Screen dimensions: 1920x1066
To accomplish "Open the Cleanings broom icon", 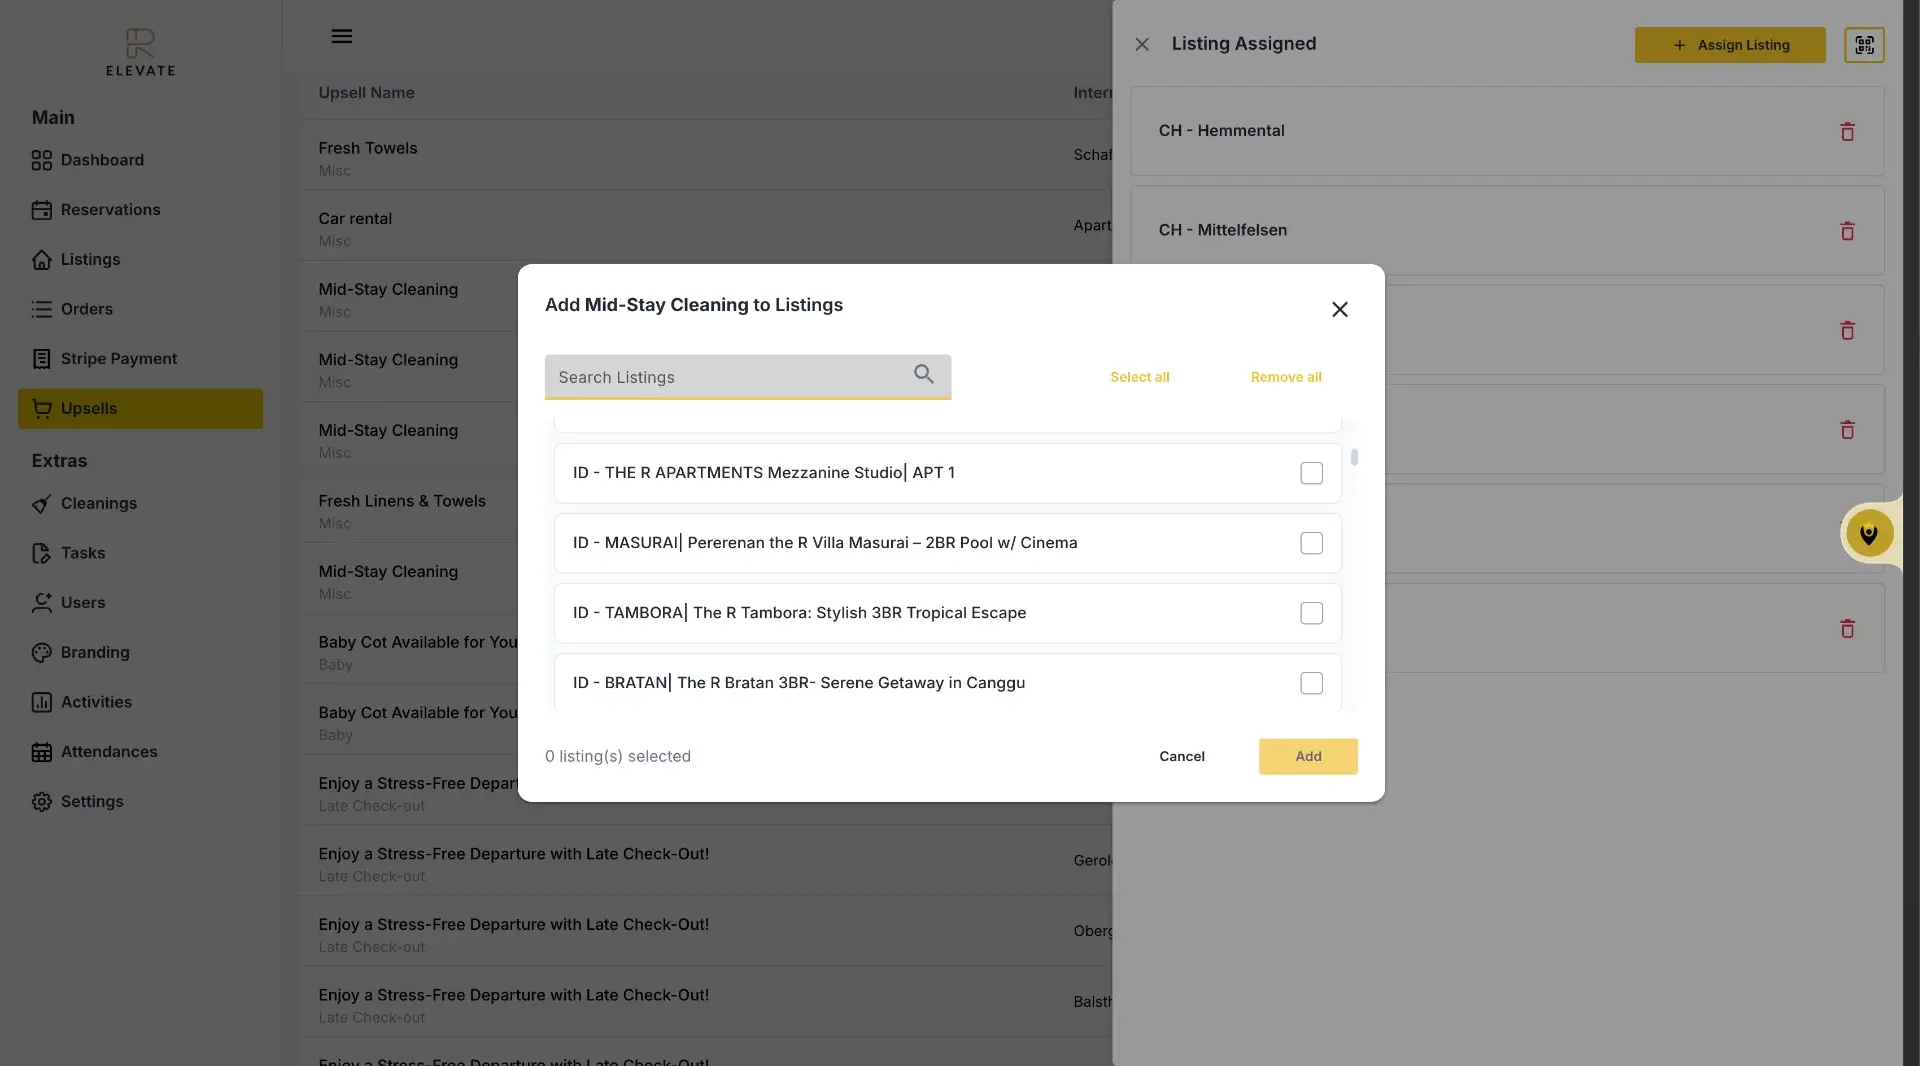I will click(x=42, y=503).
